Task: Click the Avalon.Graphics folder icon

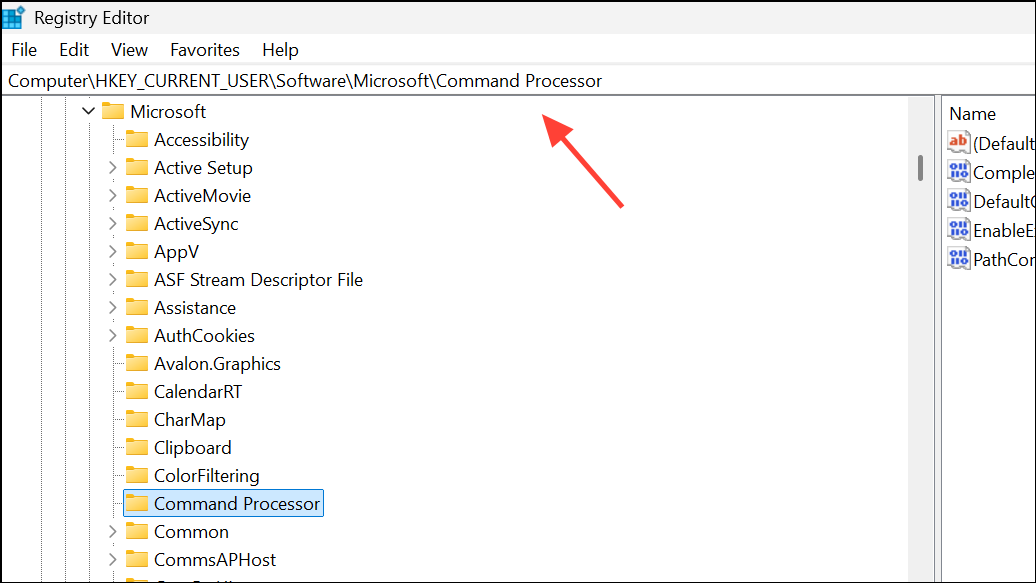Action: [137, 363]
